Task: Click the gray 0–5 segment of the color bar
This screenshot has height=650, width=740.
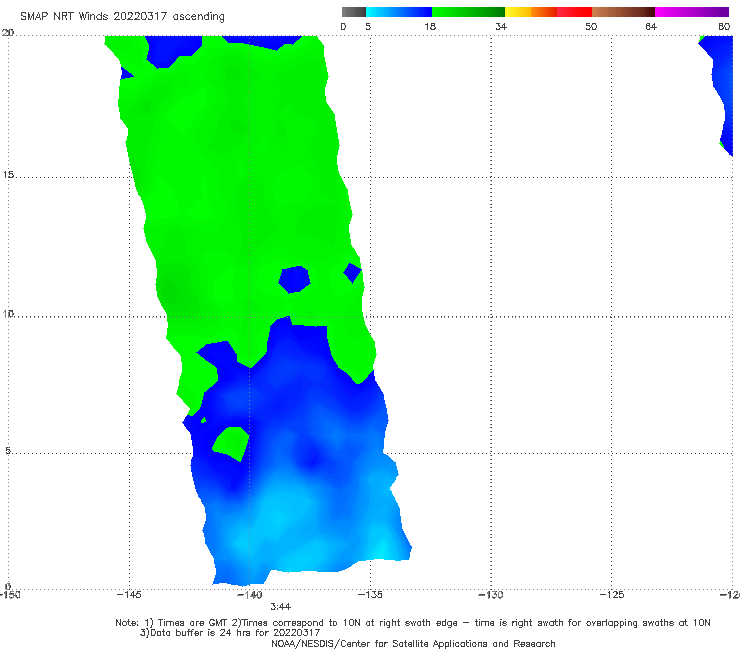Action: [x=354, y=12]
